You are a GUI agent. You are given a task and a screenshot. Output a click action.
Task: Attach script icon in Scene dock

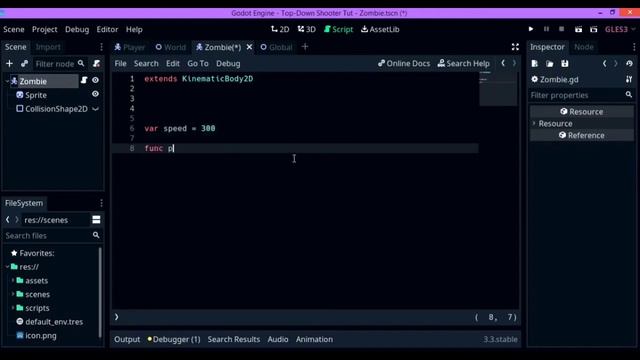pos(96,64)
